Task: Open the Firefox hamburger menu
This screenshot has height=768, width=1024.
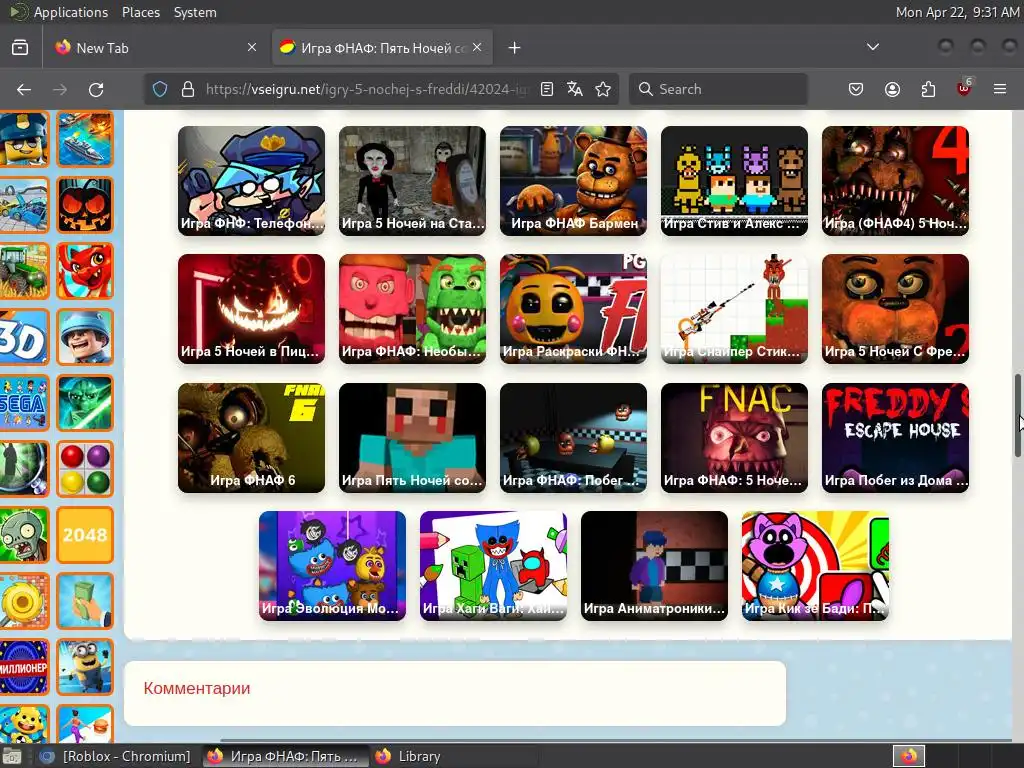Action: click(1000, 89)
